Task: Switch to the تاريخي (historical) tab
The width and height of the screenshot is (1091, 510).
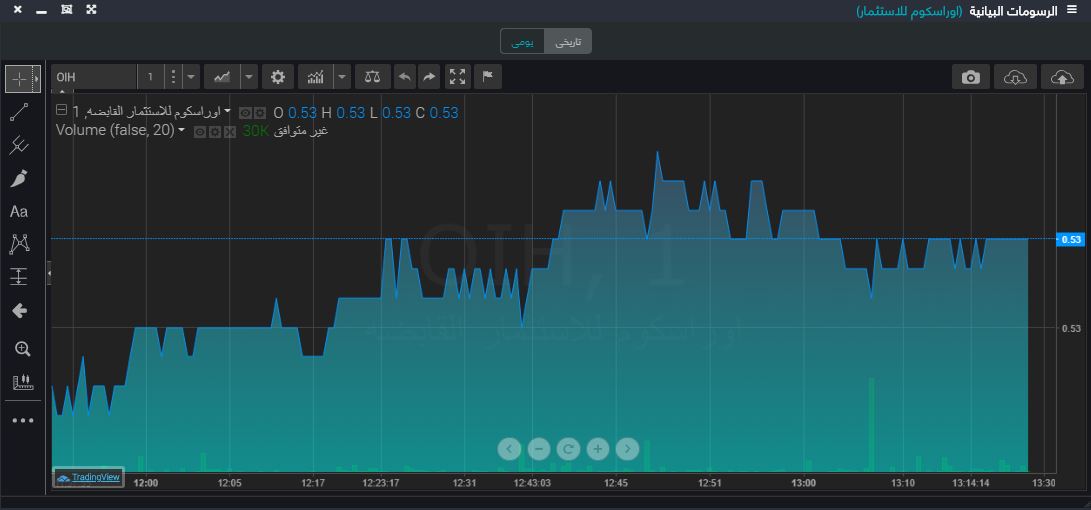Action: coord(569,41)
